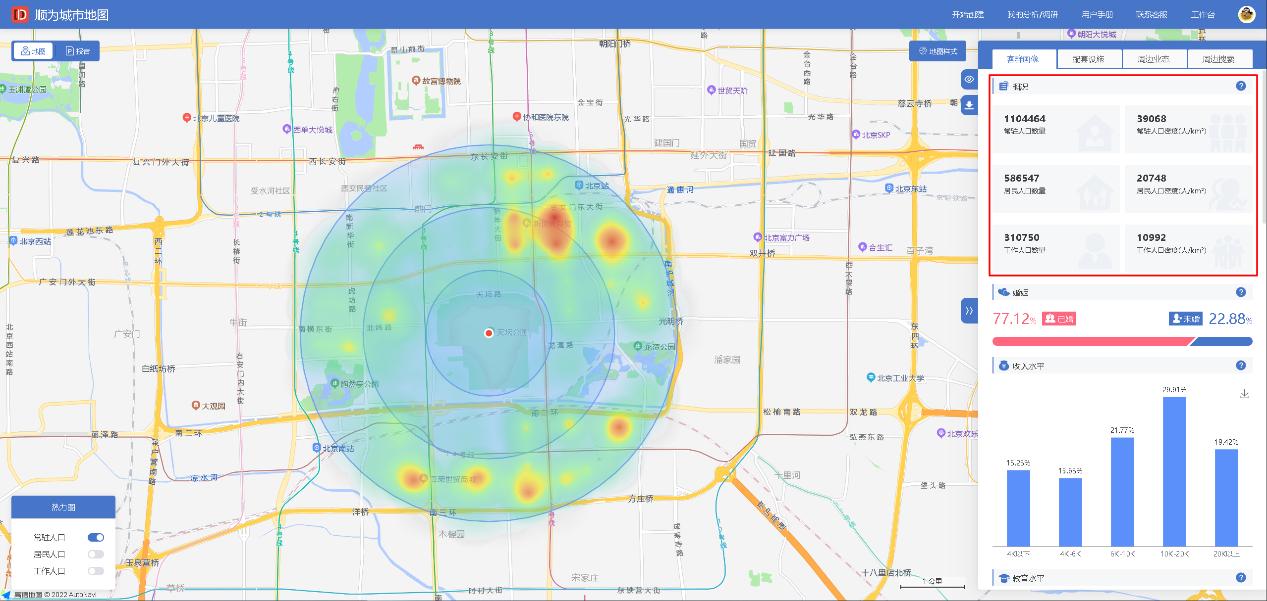The width and height of the screenshot is (1267, 601).
Task: Click the 顺为城市地图 red logo icon
Action: pos(18,14)
